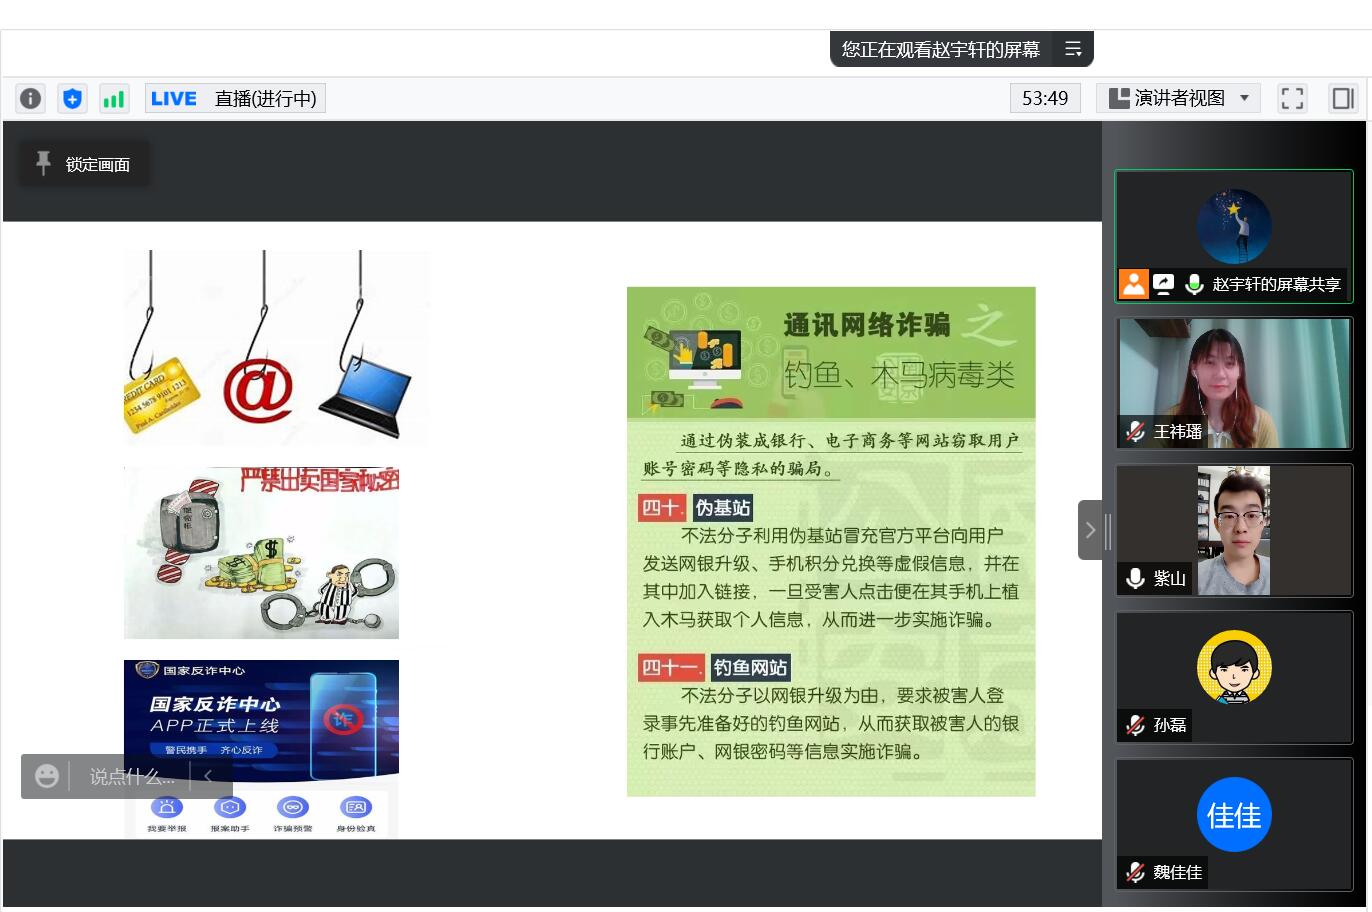The height and width of the screenshot is (912, 1372).
Task: Open the emoji reaction picker
Action: (47, 776)
